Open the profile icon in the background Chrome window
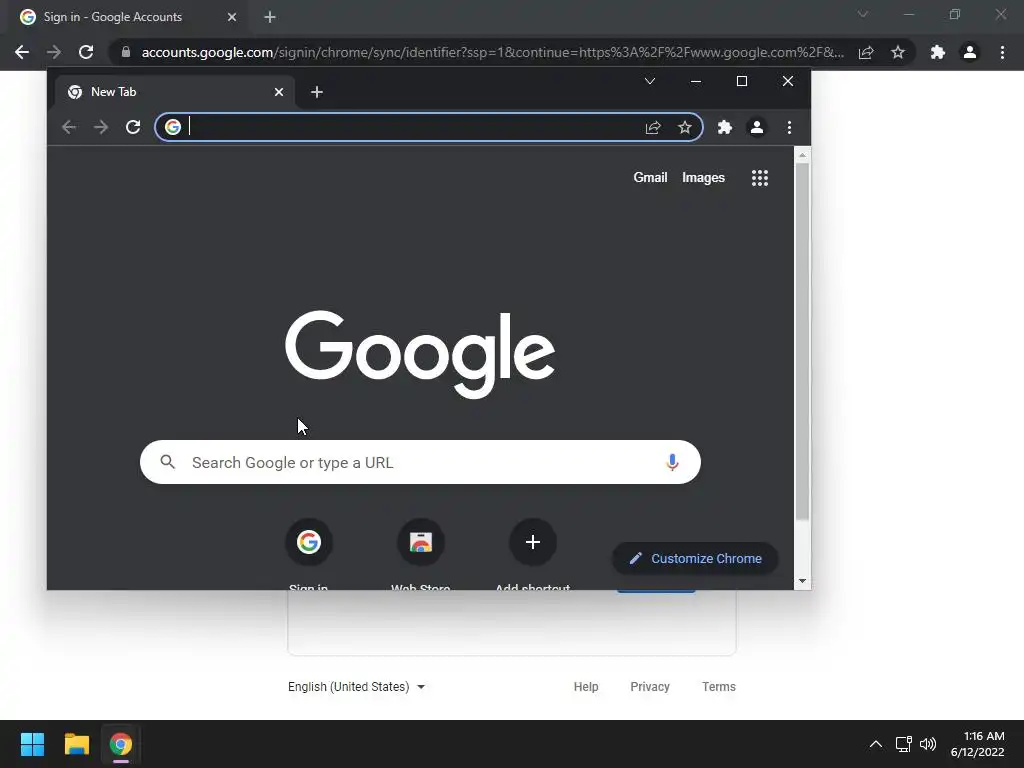Image resolution: width=1024 pixels, height=768 pixels. click(970, 52)
